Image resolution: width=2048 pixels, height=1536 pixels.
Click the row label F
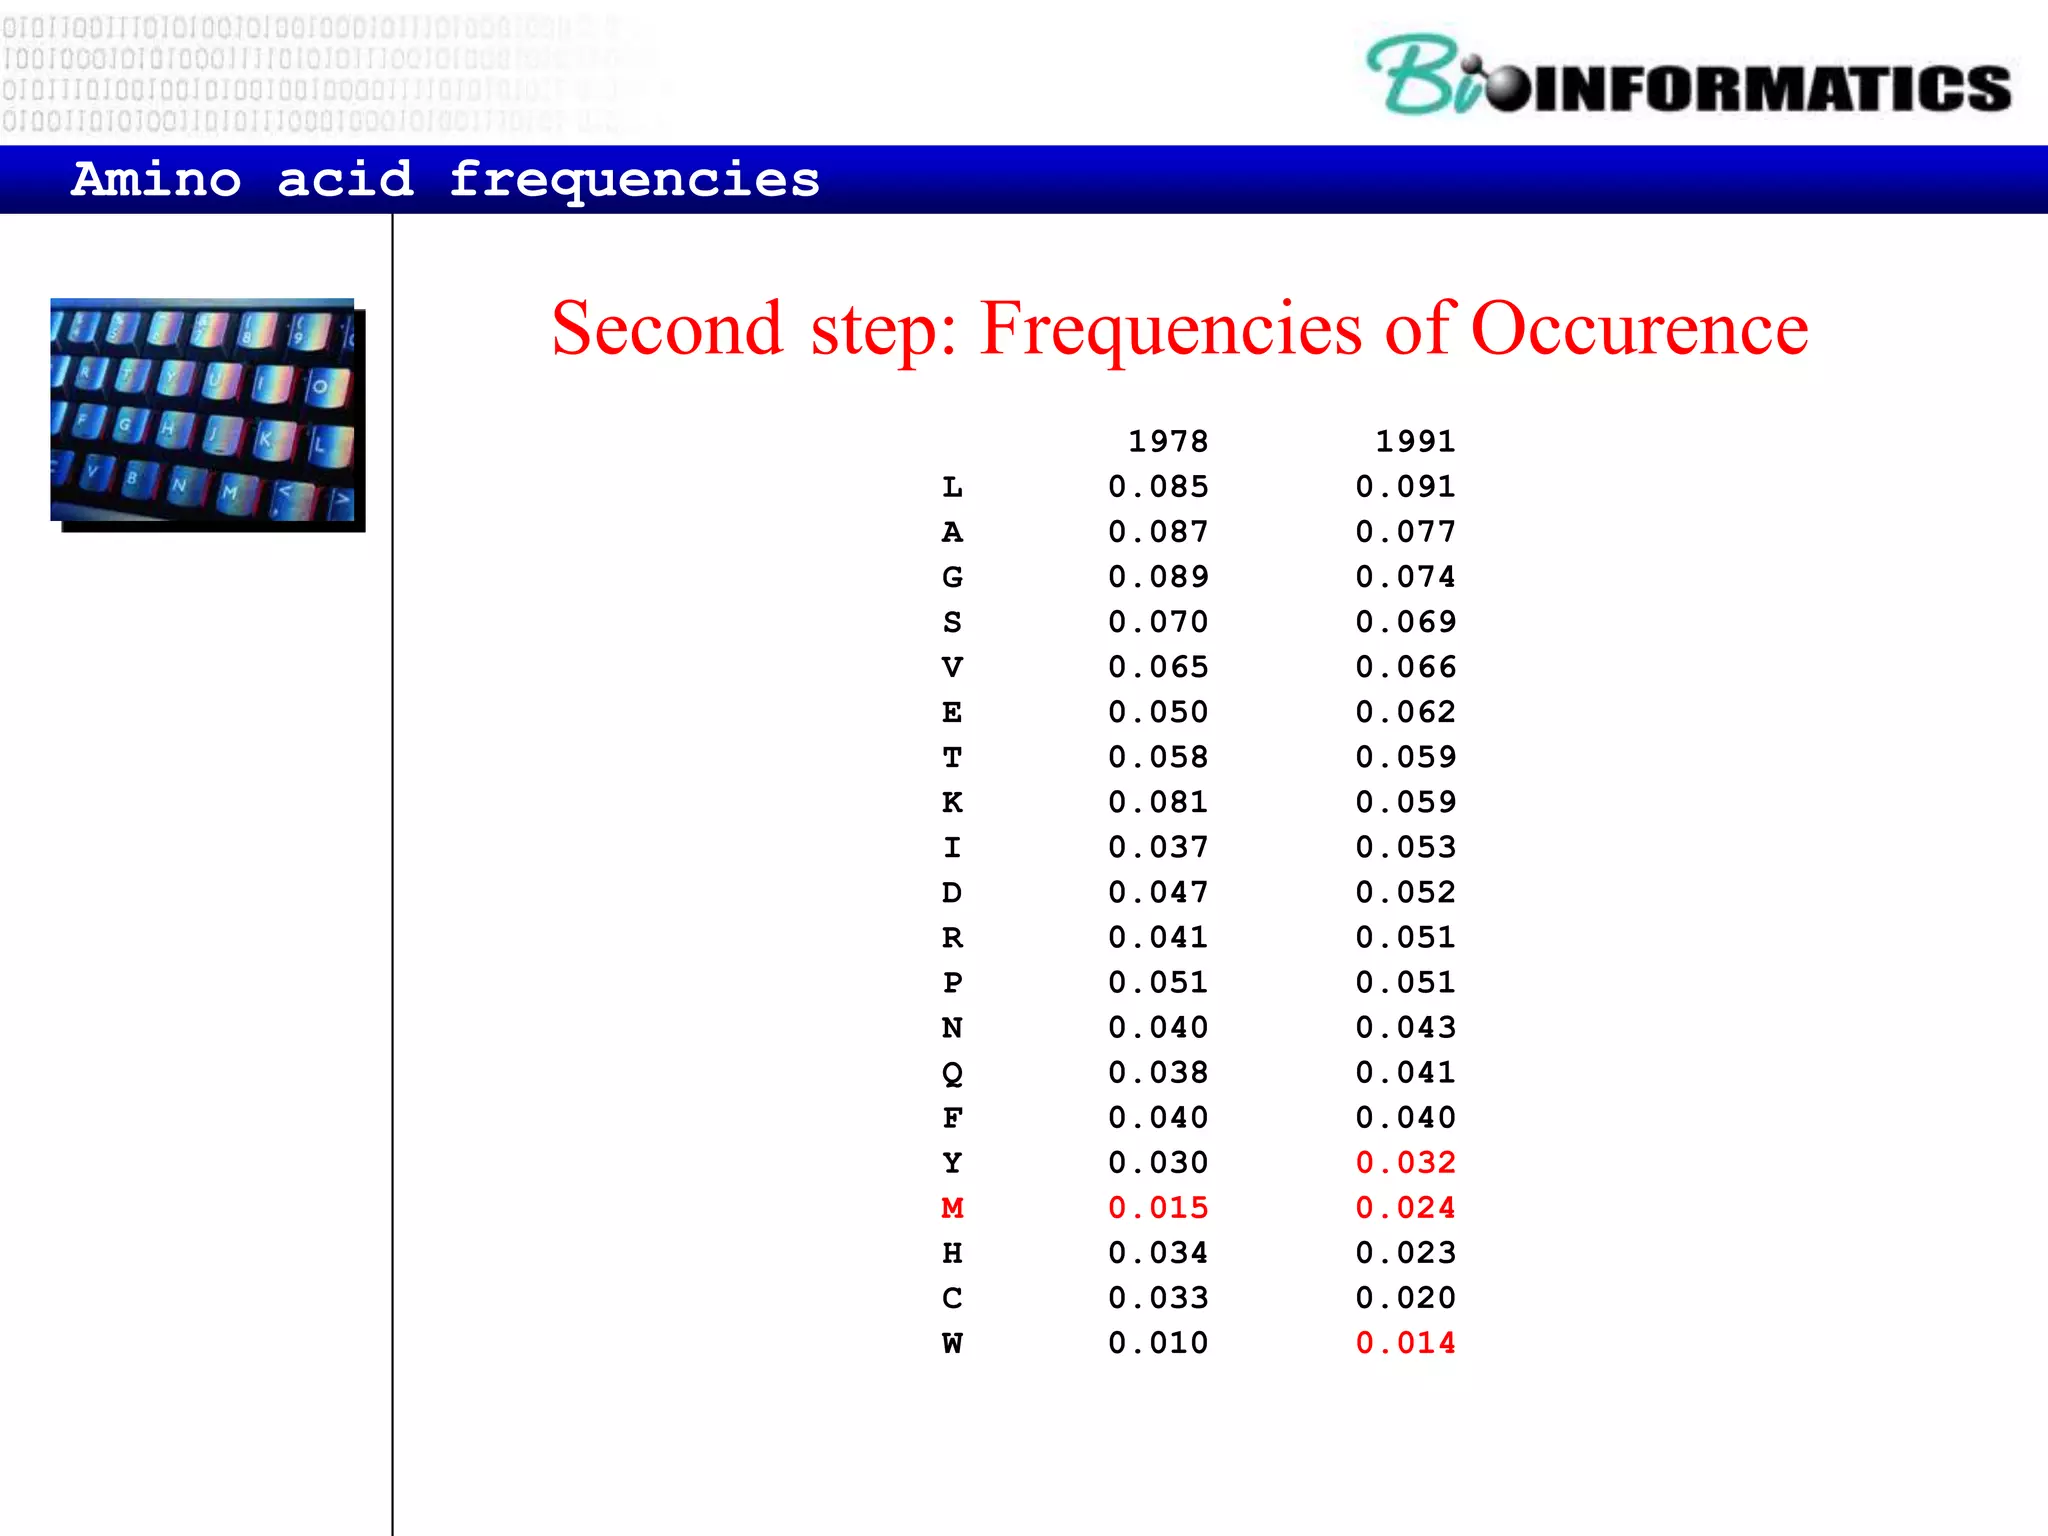click(952, 1117)
